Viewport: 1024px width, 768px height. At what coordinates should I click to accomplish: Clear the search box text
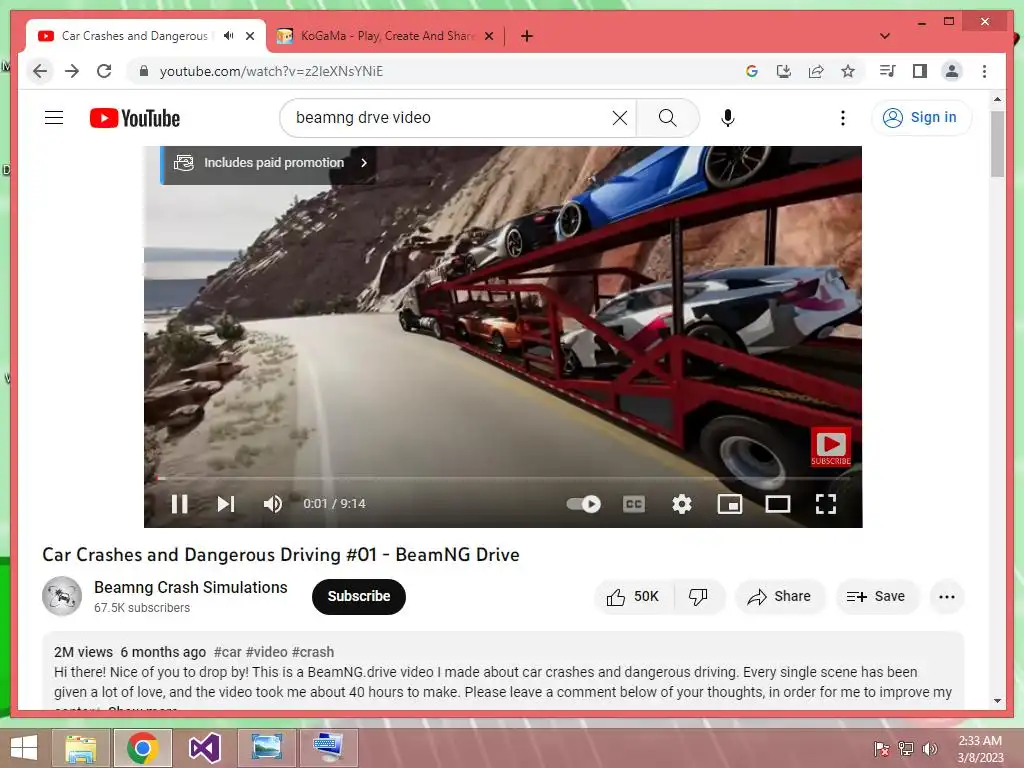coord(620,118)
